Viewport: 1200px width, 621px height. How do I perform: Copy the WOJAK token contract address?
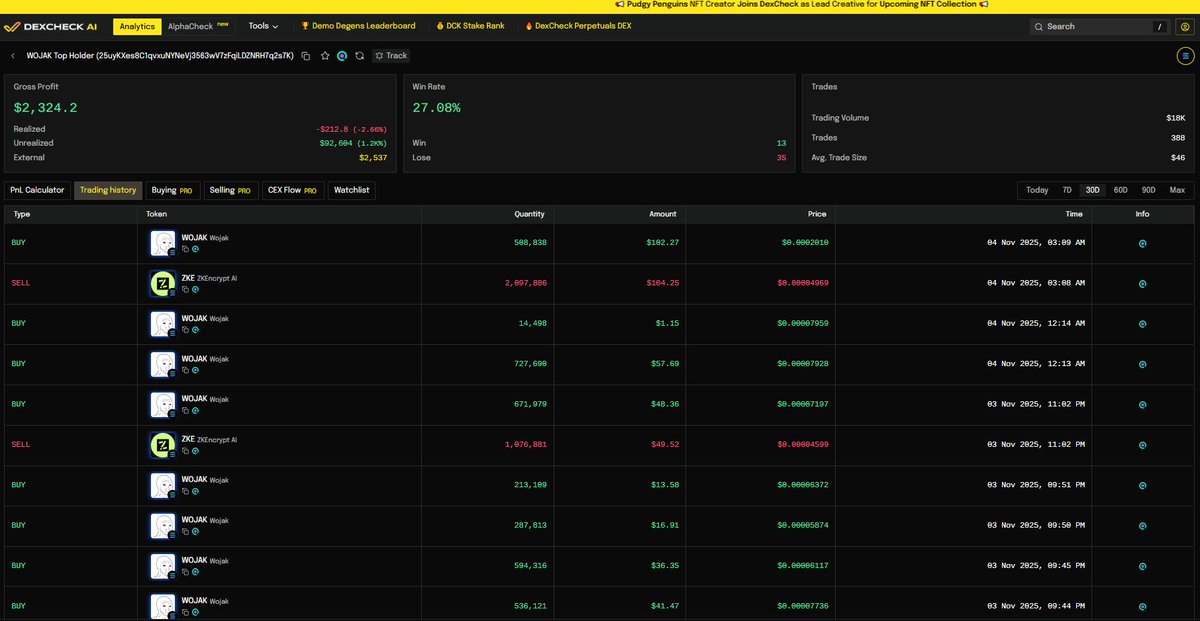(x=186, y=249)
